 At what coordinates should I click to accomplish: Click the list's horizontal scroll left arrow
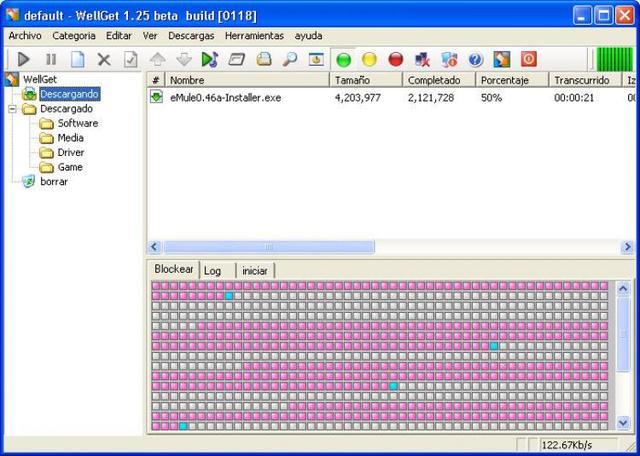click(x=154, y=247)
